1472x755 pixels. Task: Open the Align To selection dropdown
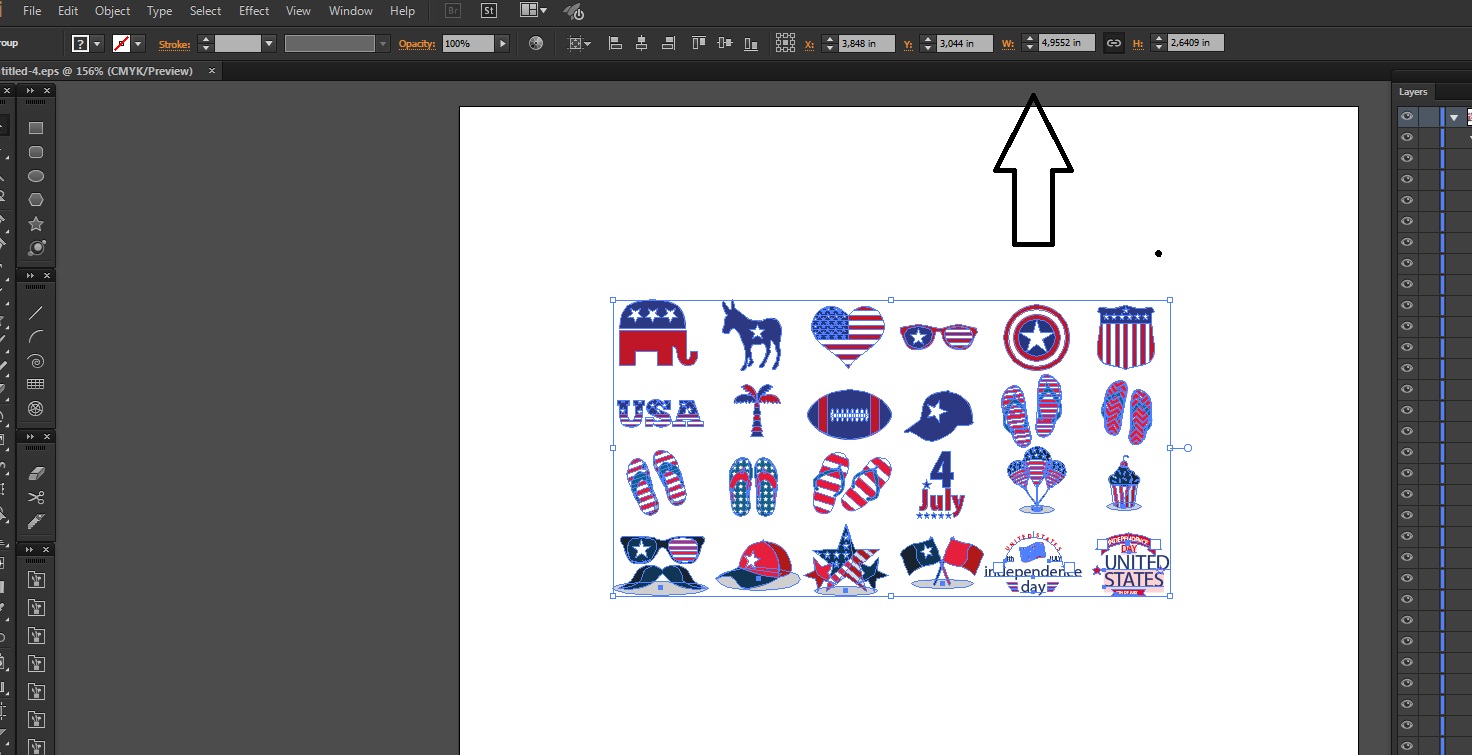click(x=579, y=43)
